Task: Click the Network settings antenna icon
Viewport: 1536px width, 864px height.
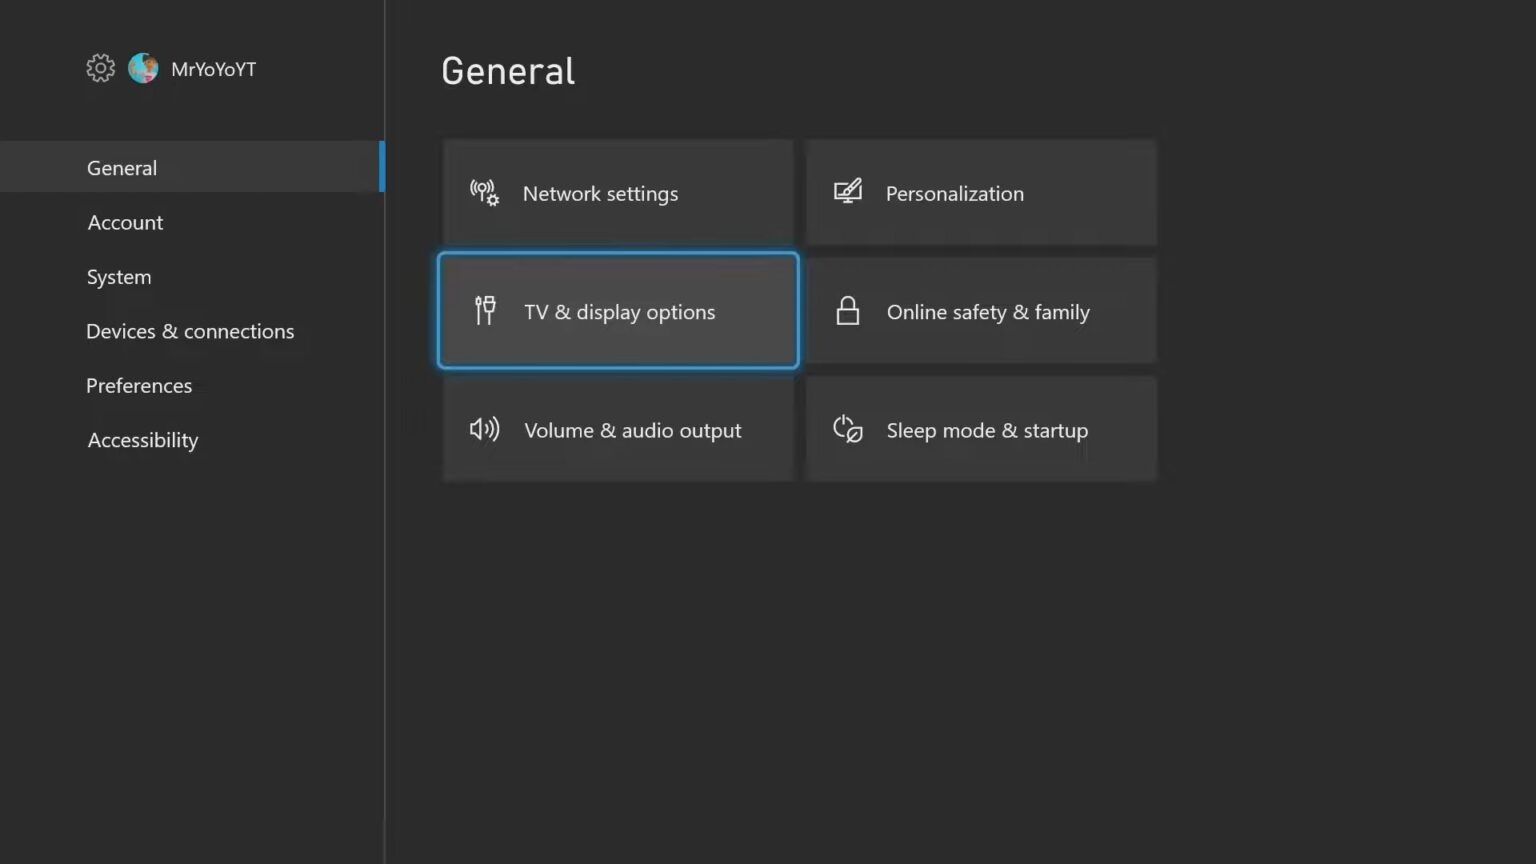Action: (x=484, y=193)
